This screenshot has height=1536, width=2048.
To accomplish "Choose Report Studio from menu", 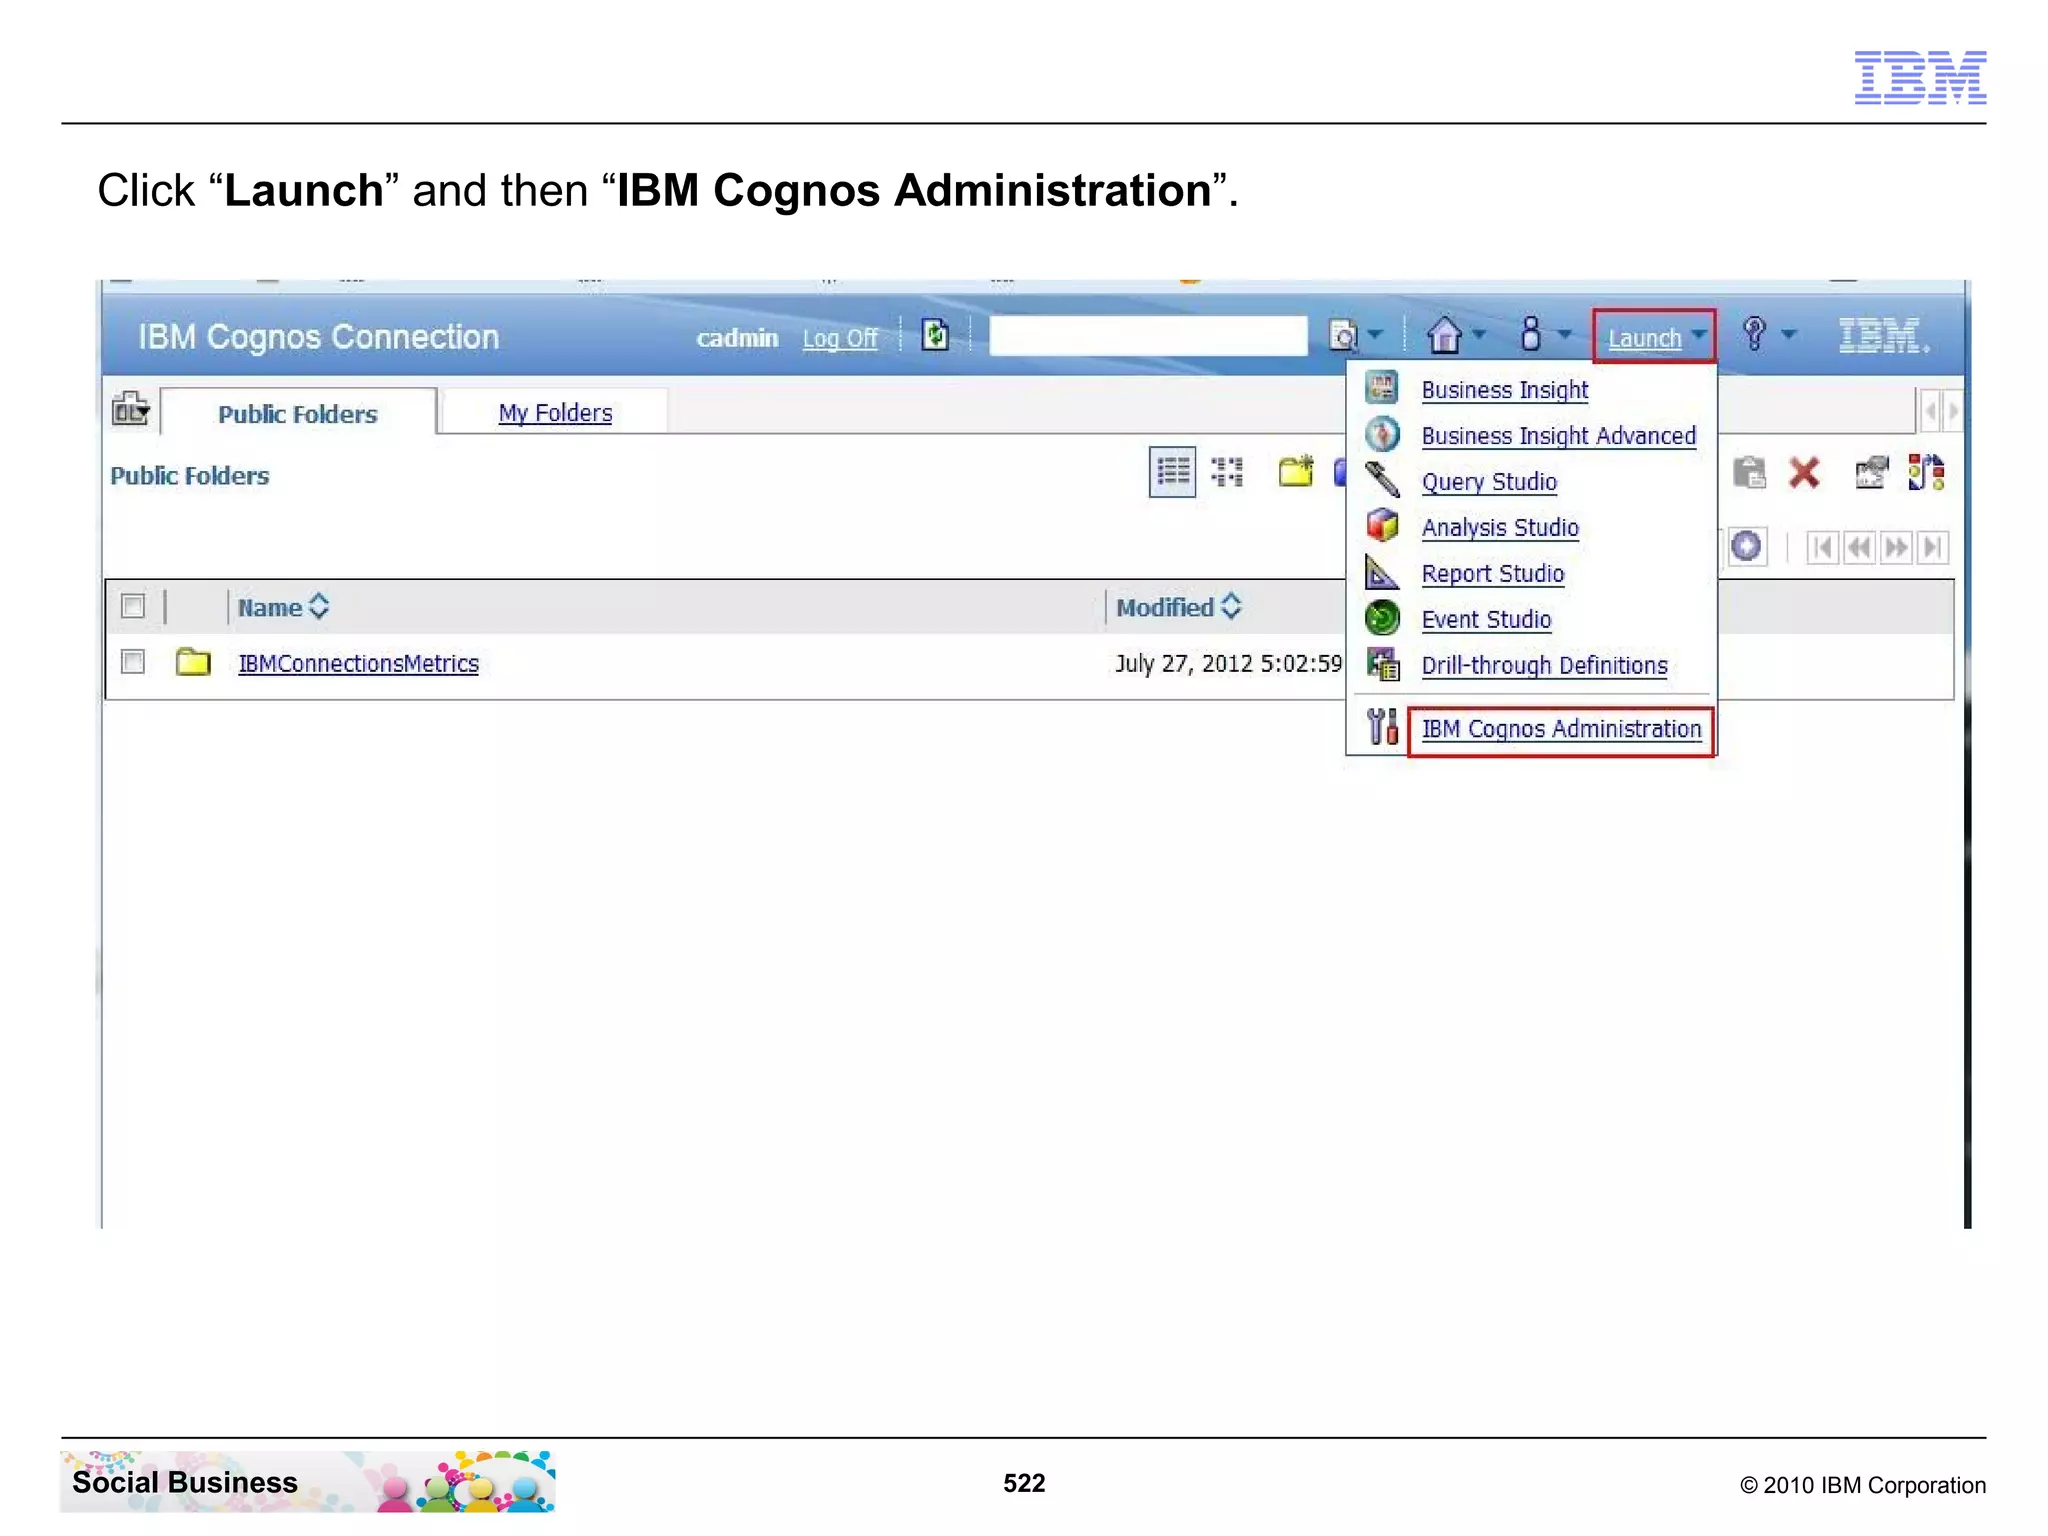I will (x=1492, y=573).
